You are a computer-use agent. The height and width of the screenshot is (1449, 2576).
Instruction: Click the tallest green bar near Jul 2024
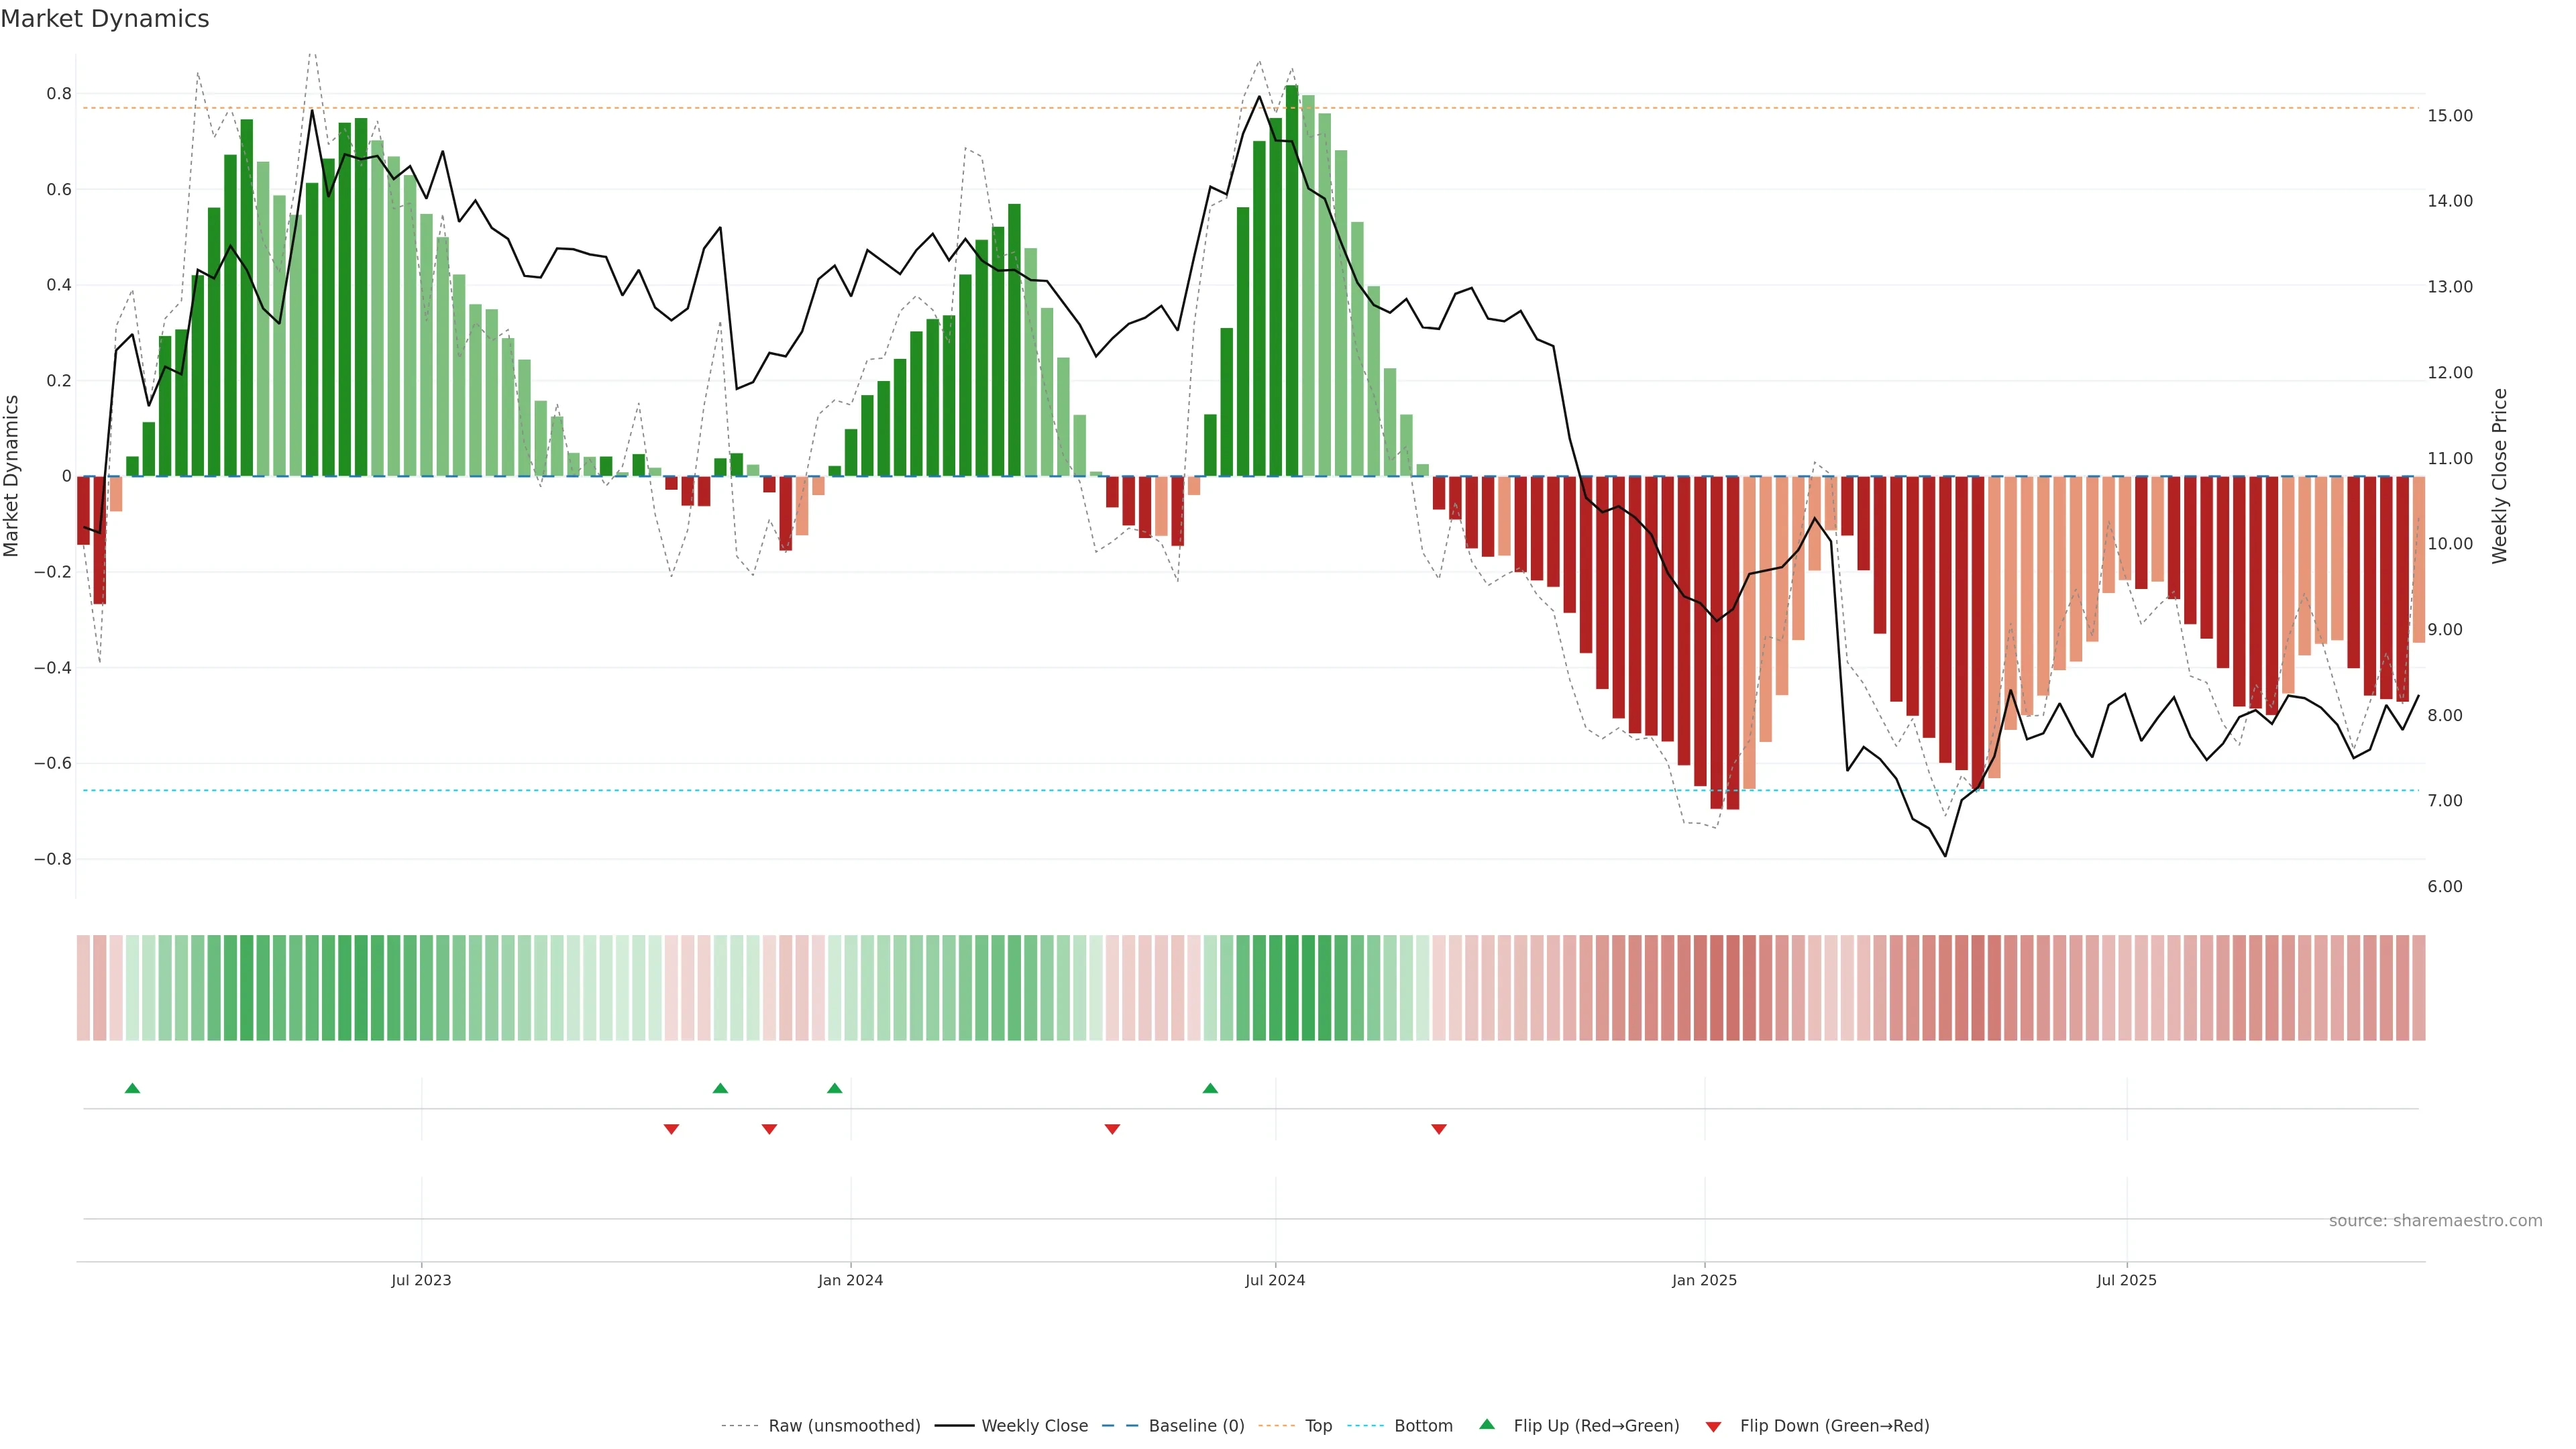[x=1291, y=280]
